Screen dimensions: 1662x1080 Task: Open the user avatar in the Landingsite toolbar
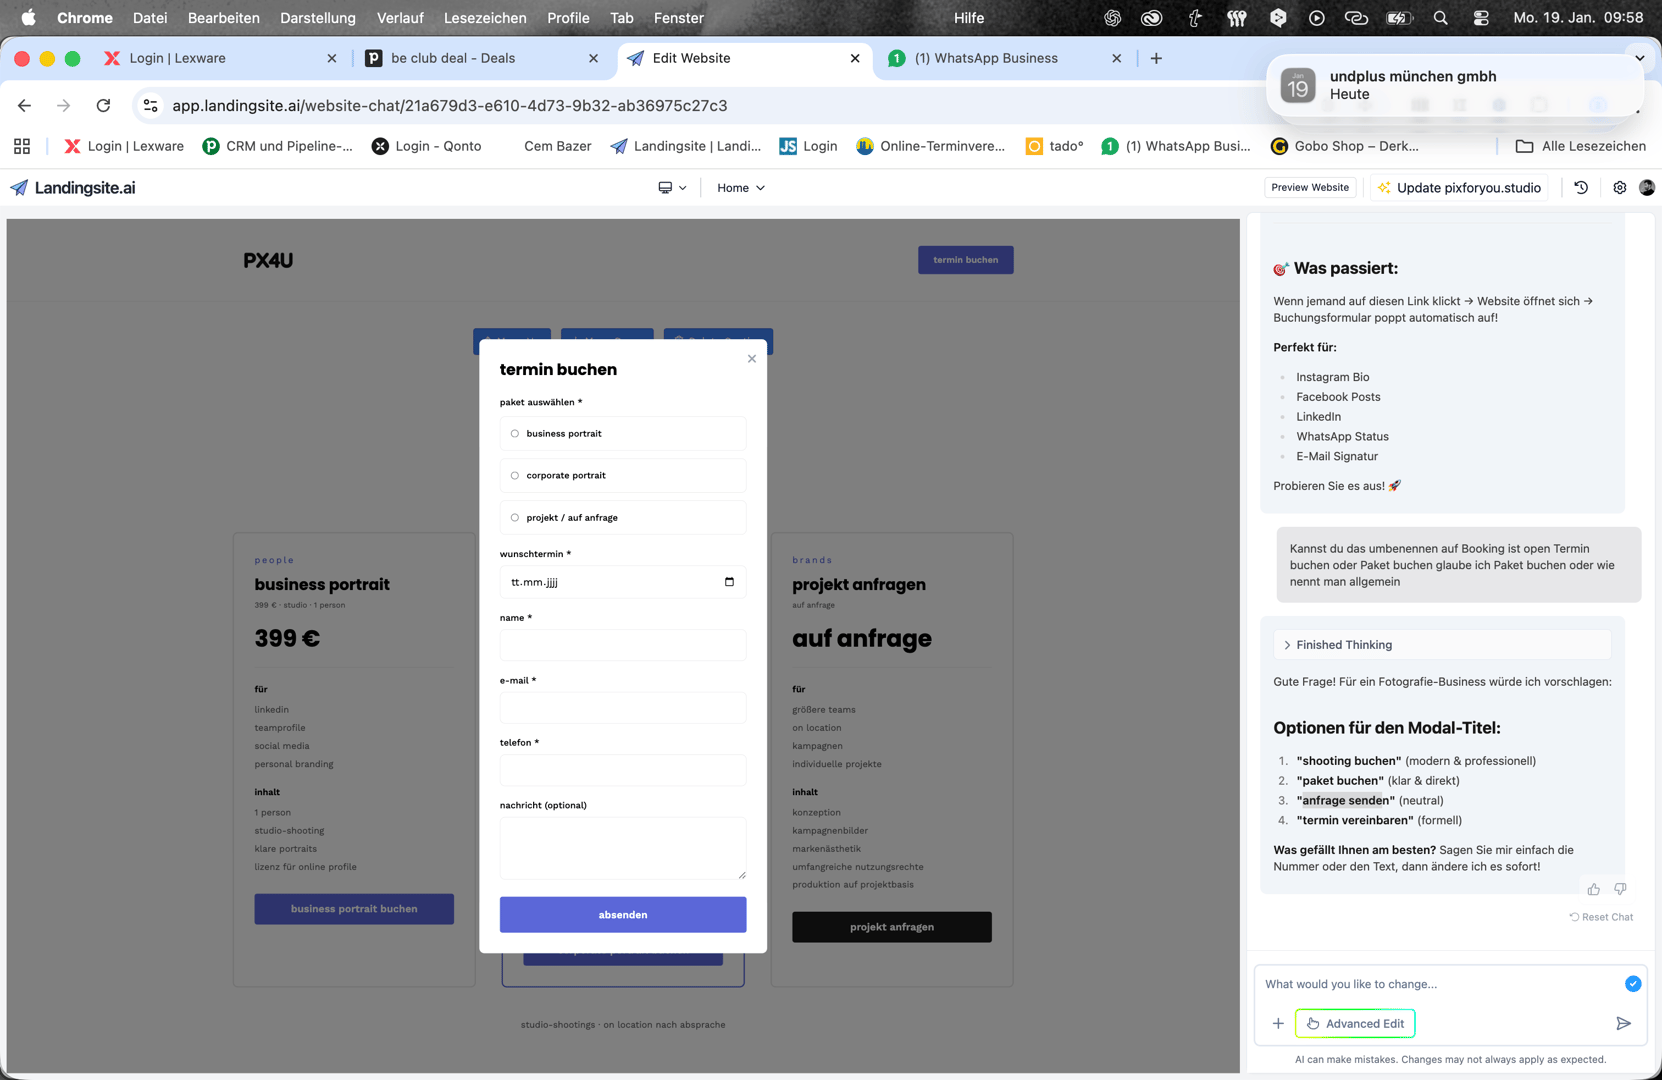tap(1647, 188)
